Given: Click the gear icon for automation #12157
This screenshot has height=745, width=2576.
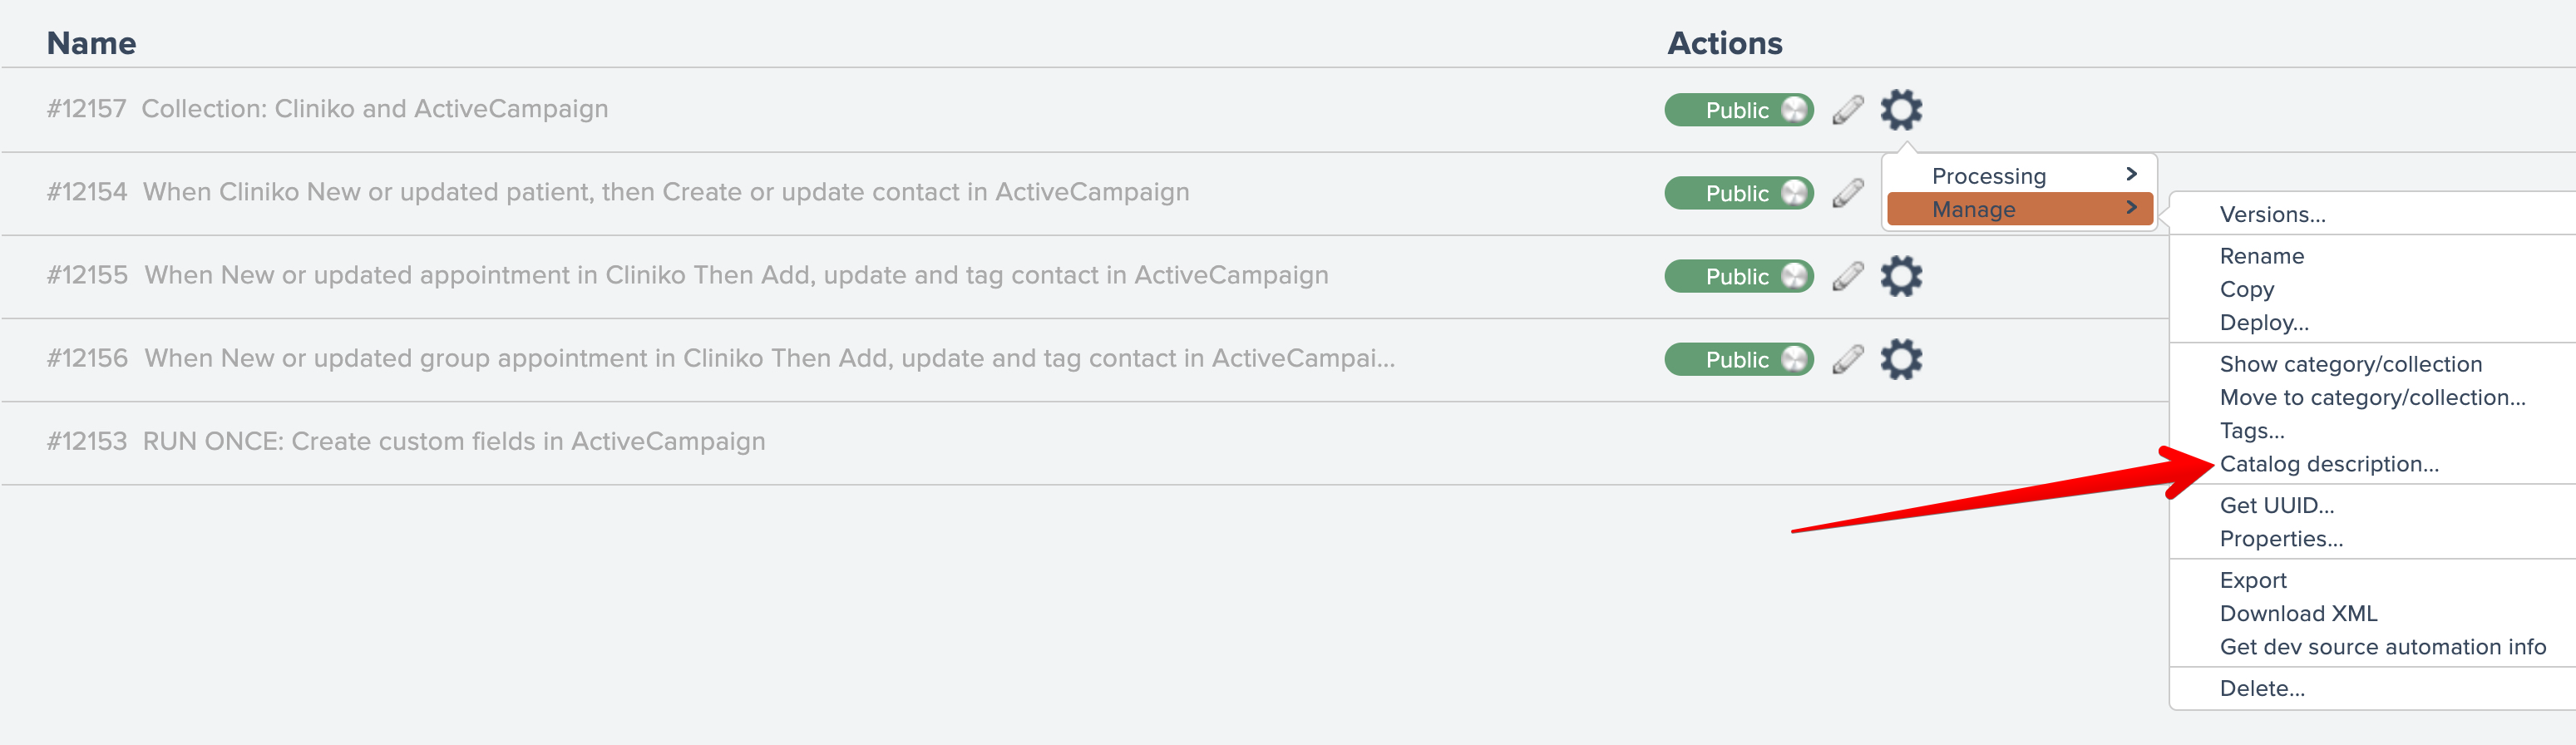Looking at the screenshot, I should (x=1900, y=110).
